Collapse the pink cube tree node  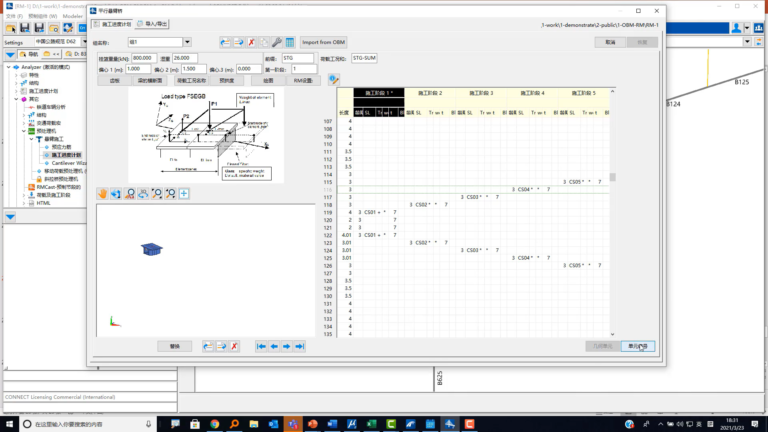(x=16, y=99)
